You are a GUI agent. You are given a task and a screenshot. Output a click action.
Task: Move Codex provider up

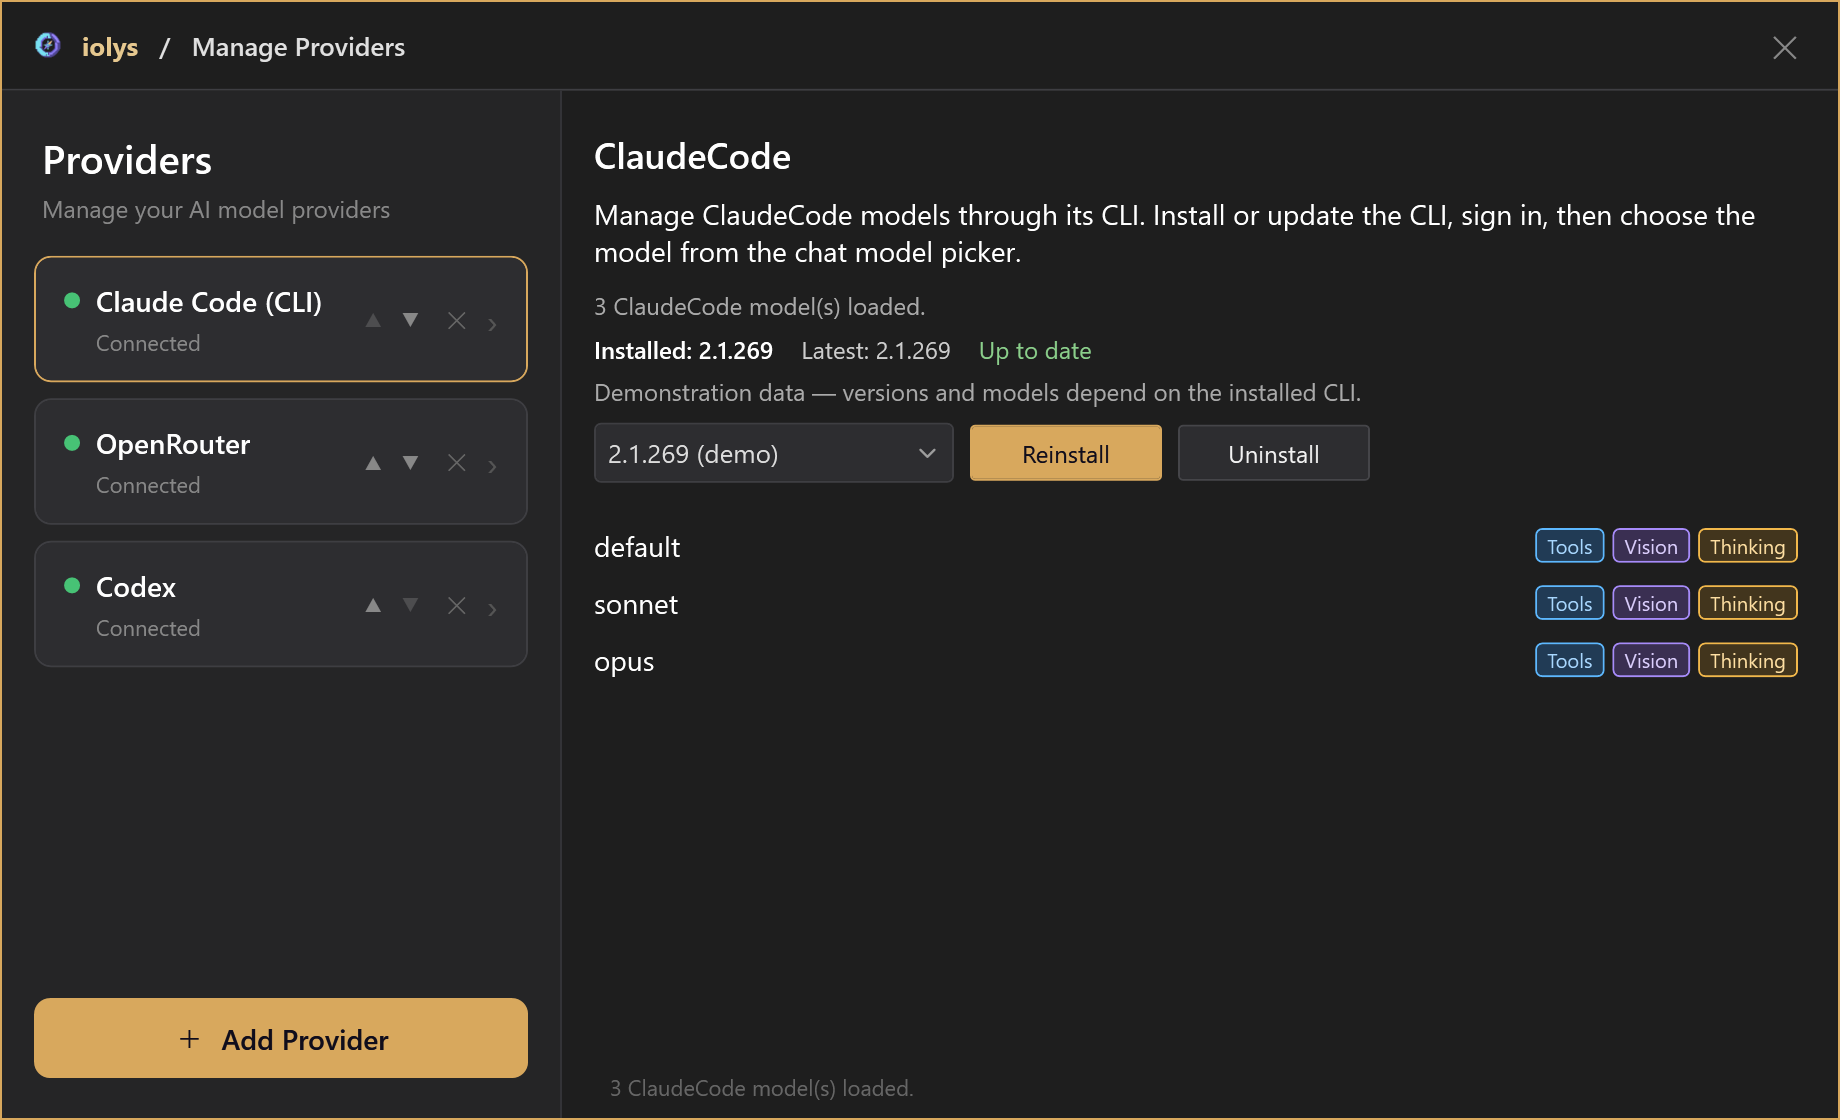click(x=373, y=605)
